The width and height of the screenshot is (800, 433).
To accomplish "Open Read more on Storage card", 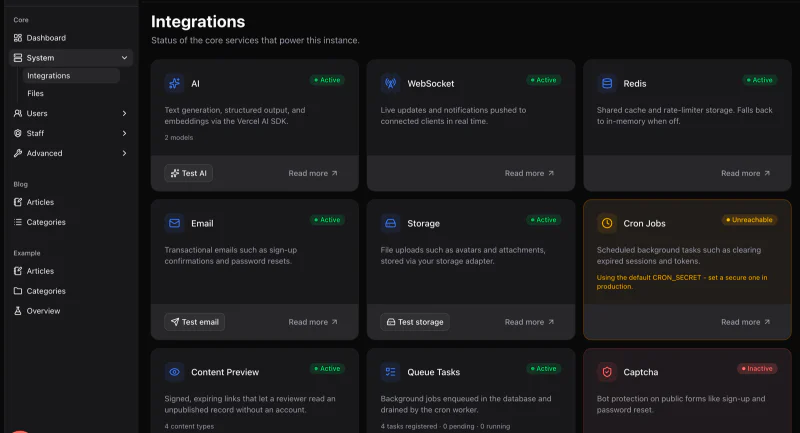I will point(529,322).
